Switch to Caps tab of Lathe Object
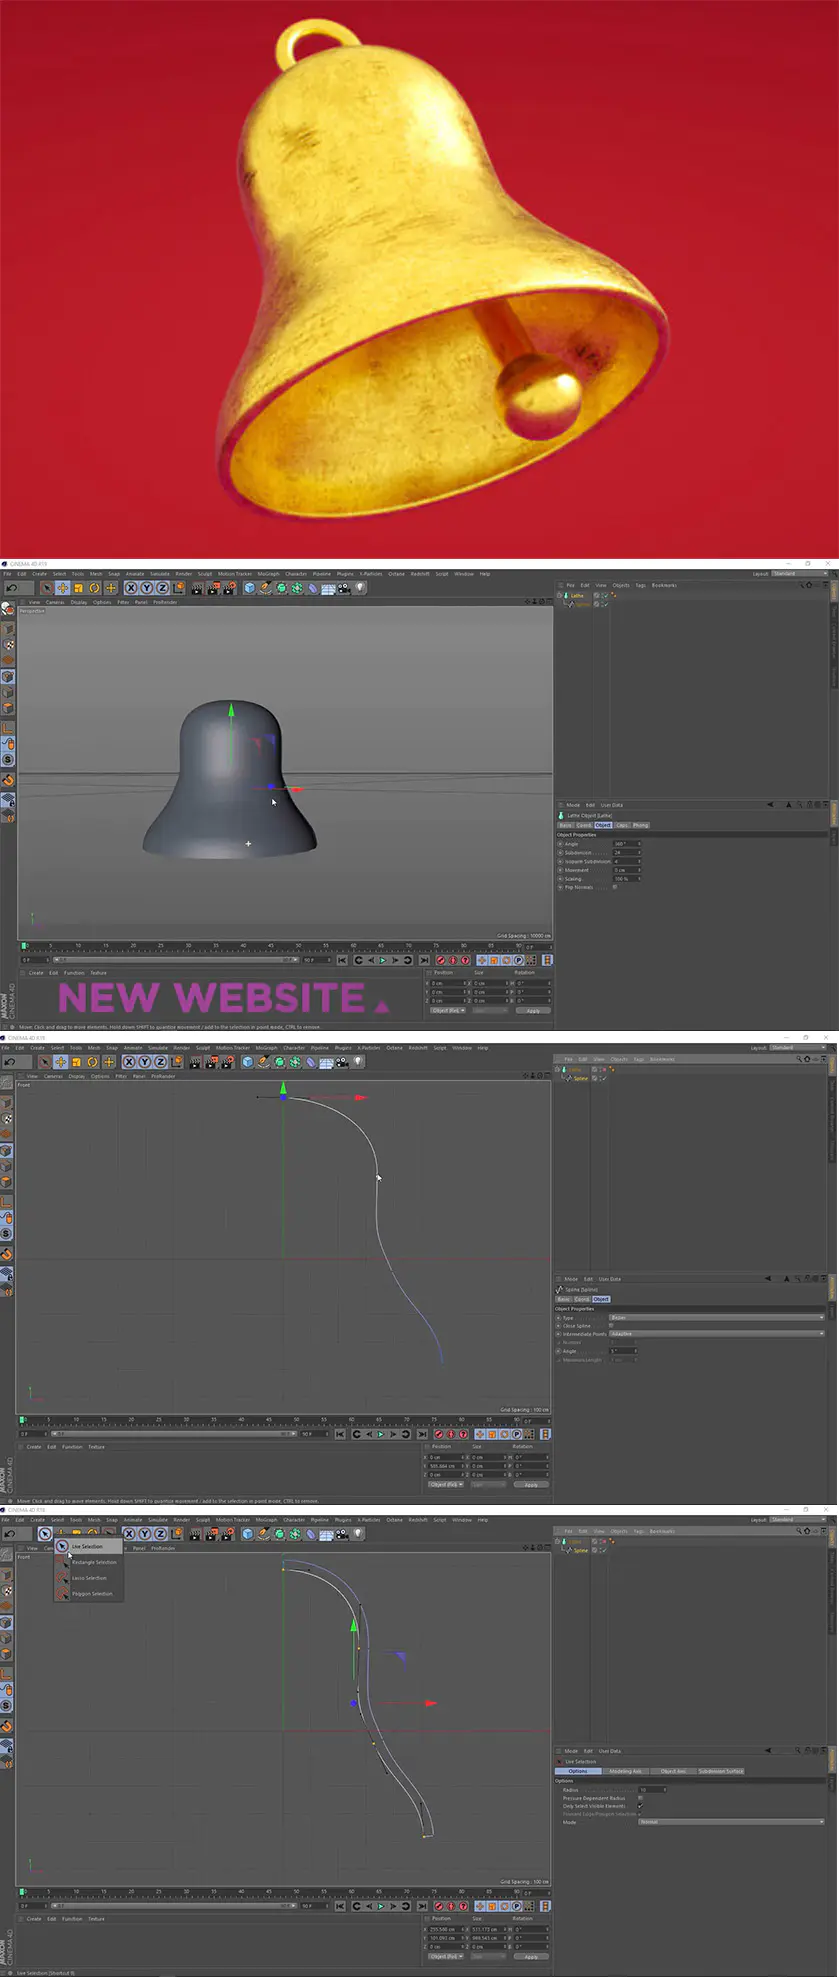The width and height of the screenshot is (839, 1977). (x=622, y=825)
